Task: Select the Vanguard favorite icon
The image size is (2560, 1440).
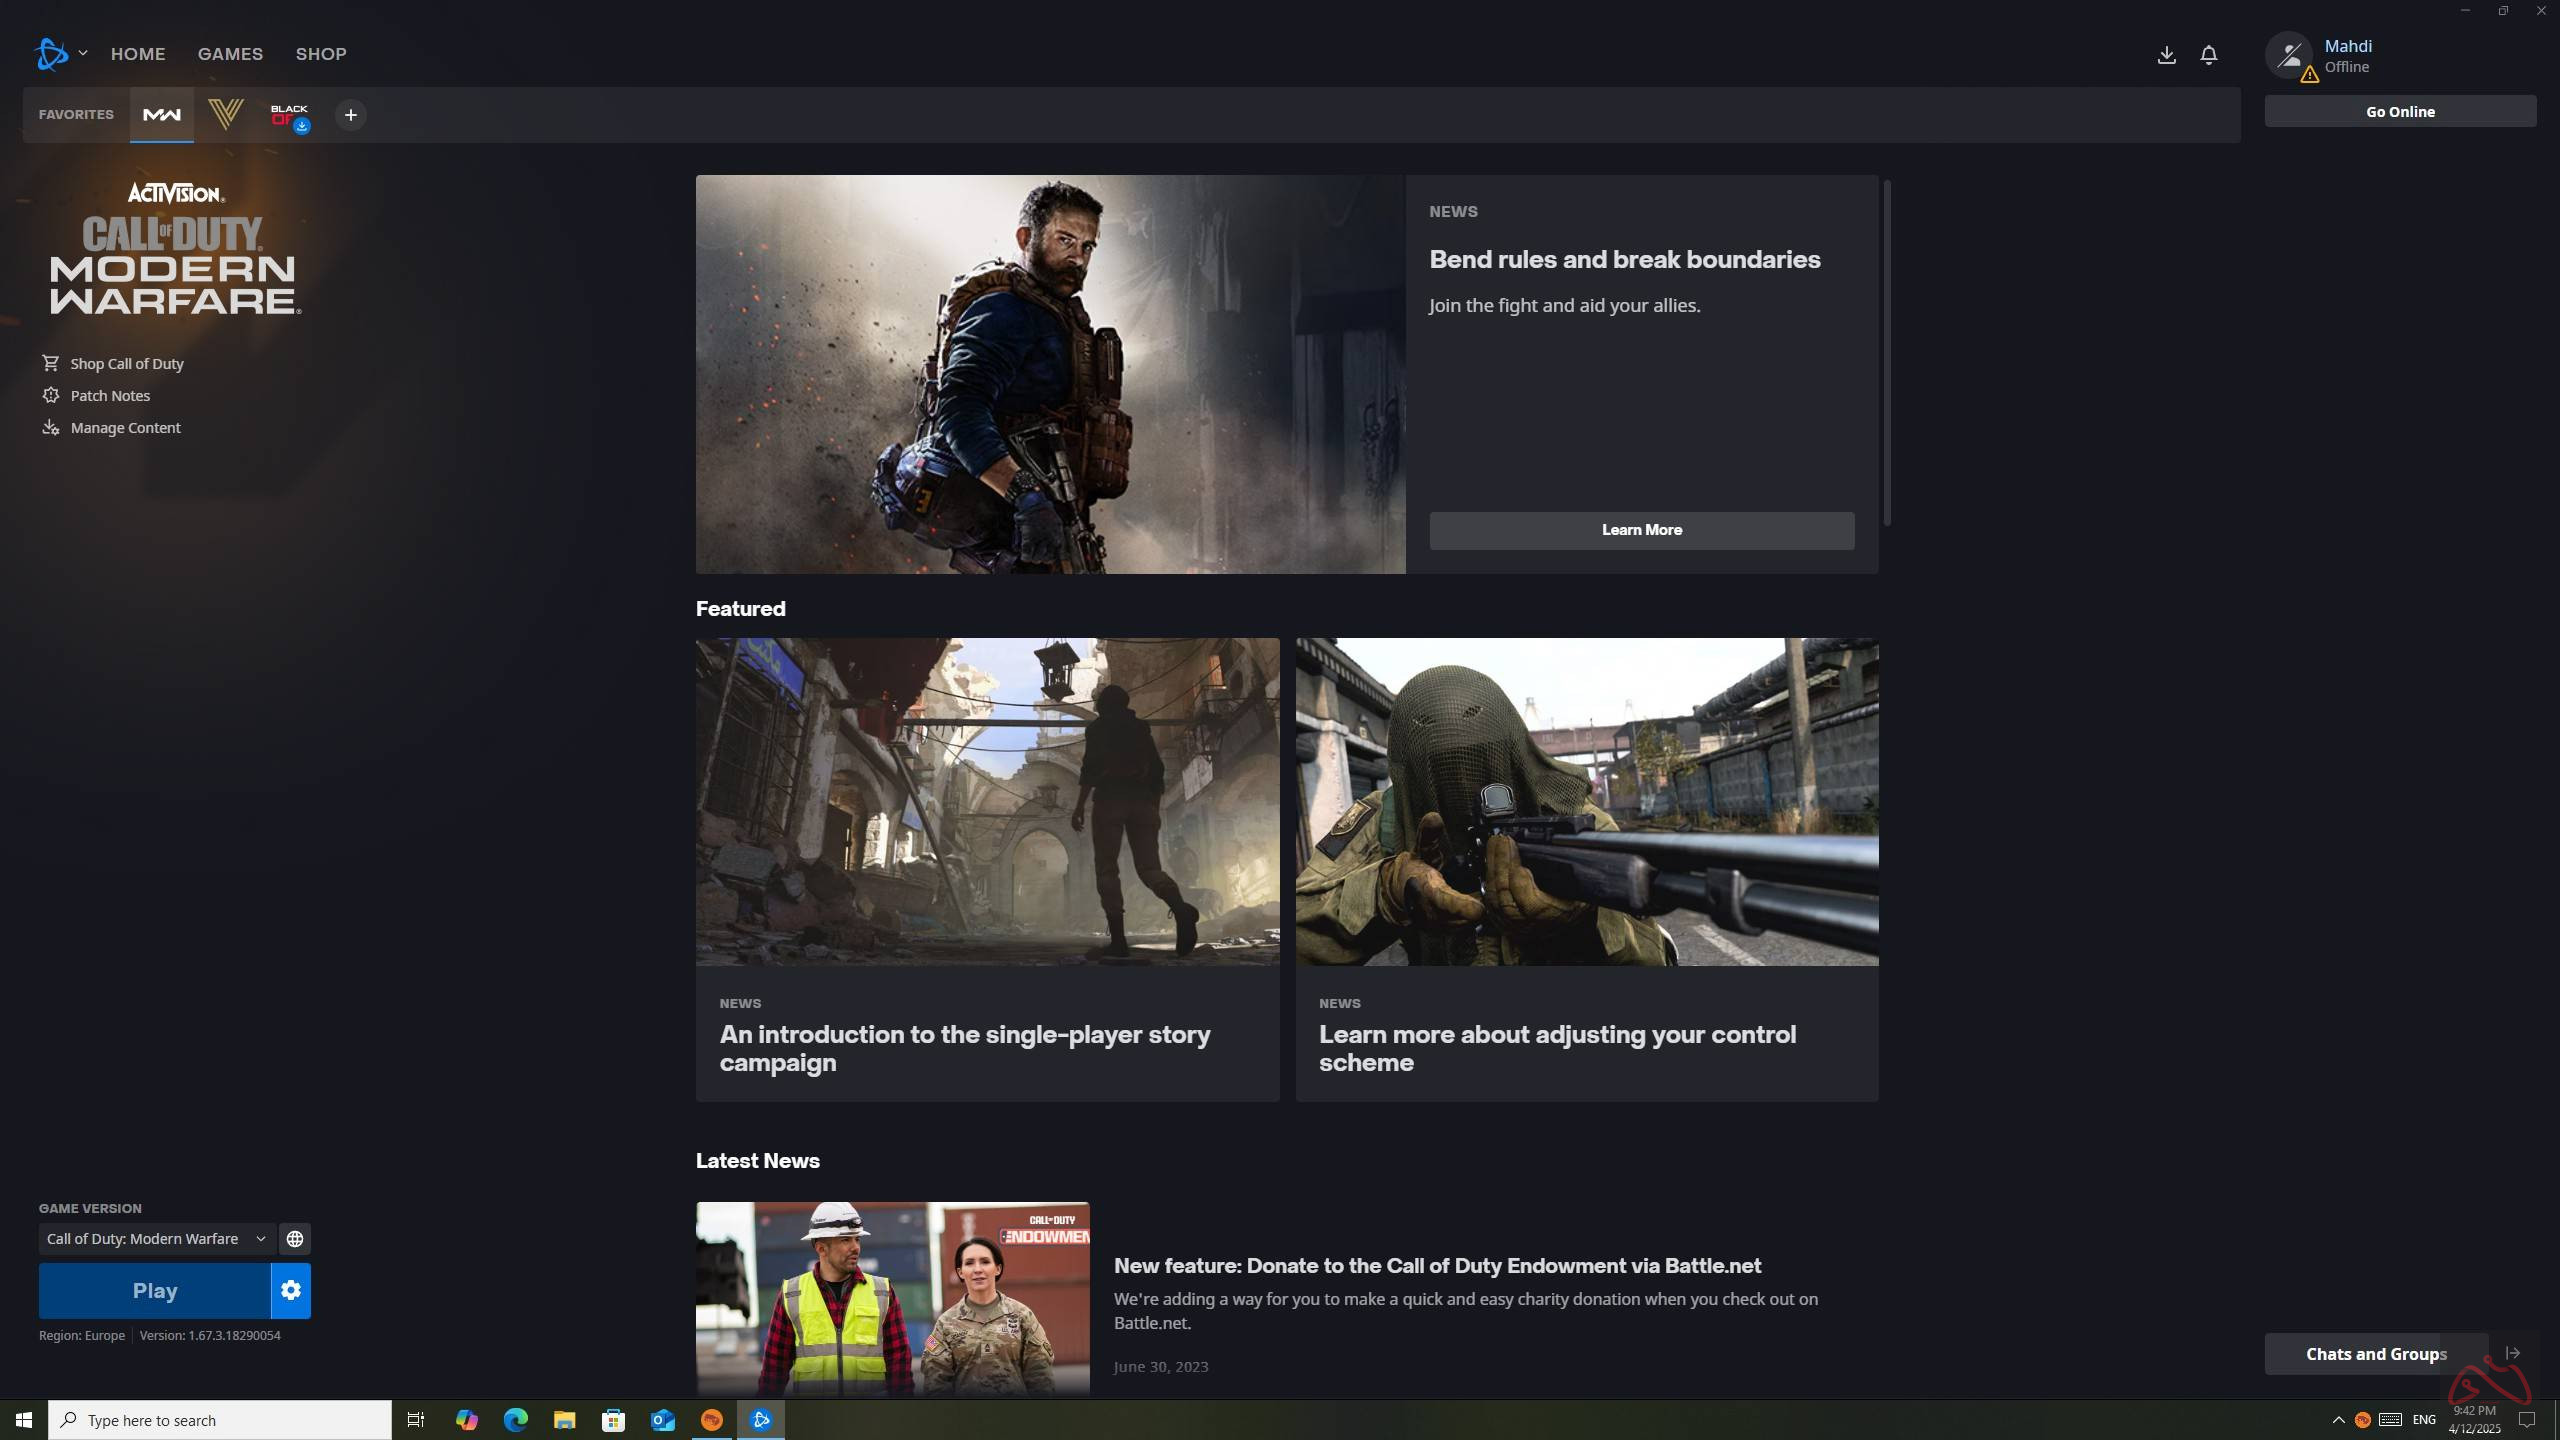Action: [227, 114]
